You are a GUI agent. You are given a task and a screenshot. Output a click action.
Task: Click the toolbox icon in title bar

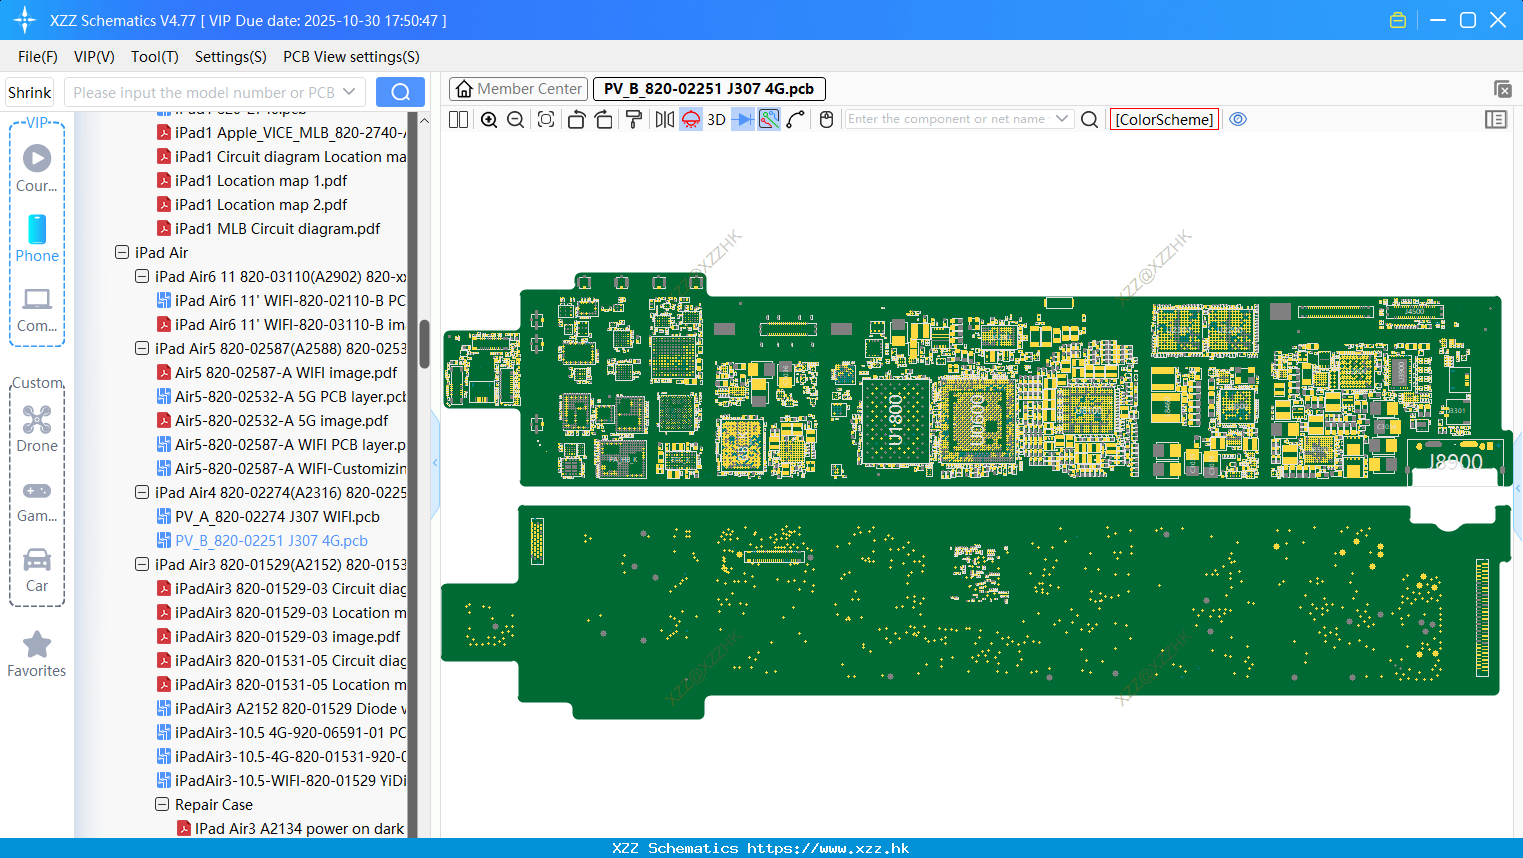click(x=1398, y=20)
